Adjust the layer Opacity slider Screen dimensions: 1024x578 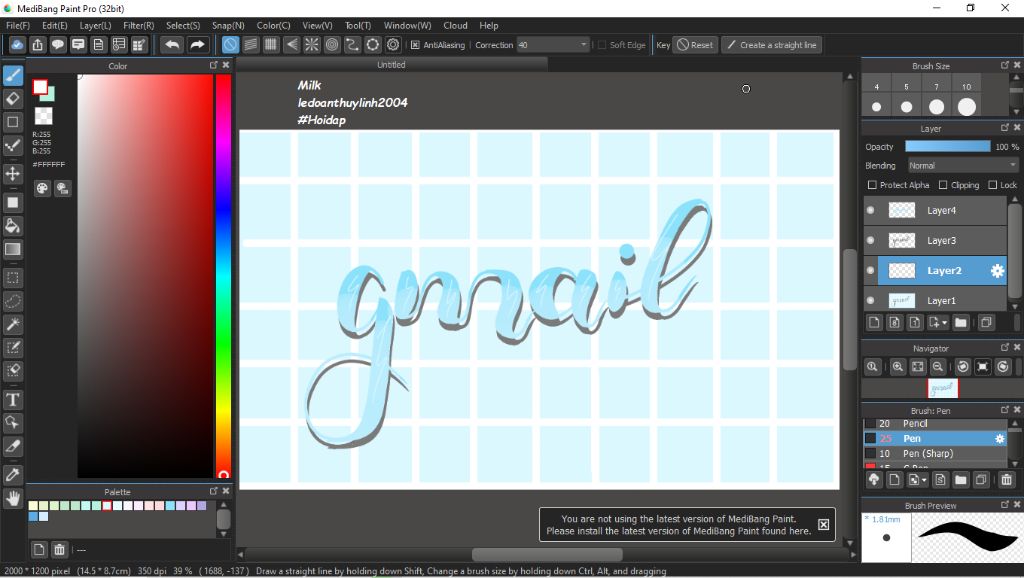(x=948, y=147)
